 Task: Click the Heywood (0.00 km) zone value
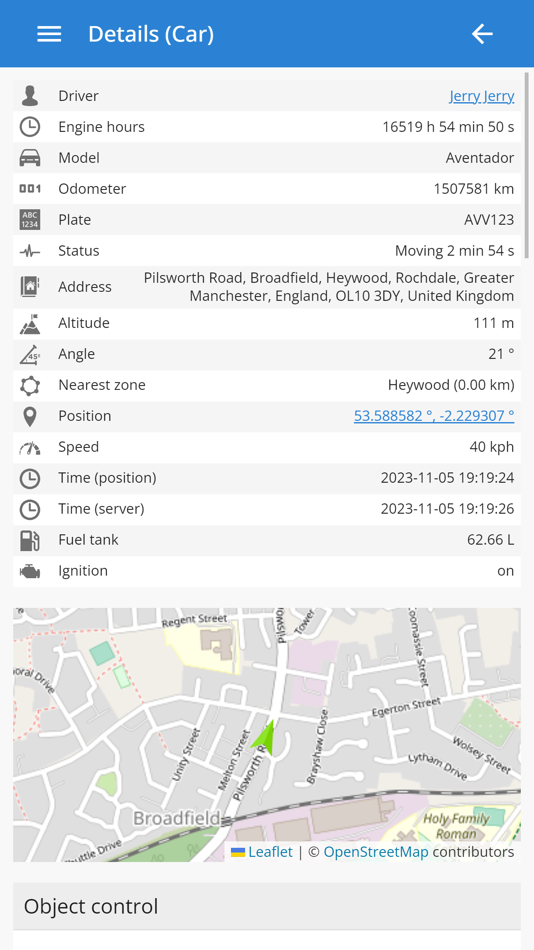[451, 385]
